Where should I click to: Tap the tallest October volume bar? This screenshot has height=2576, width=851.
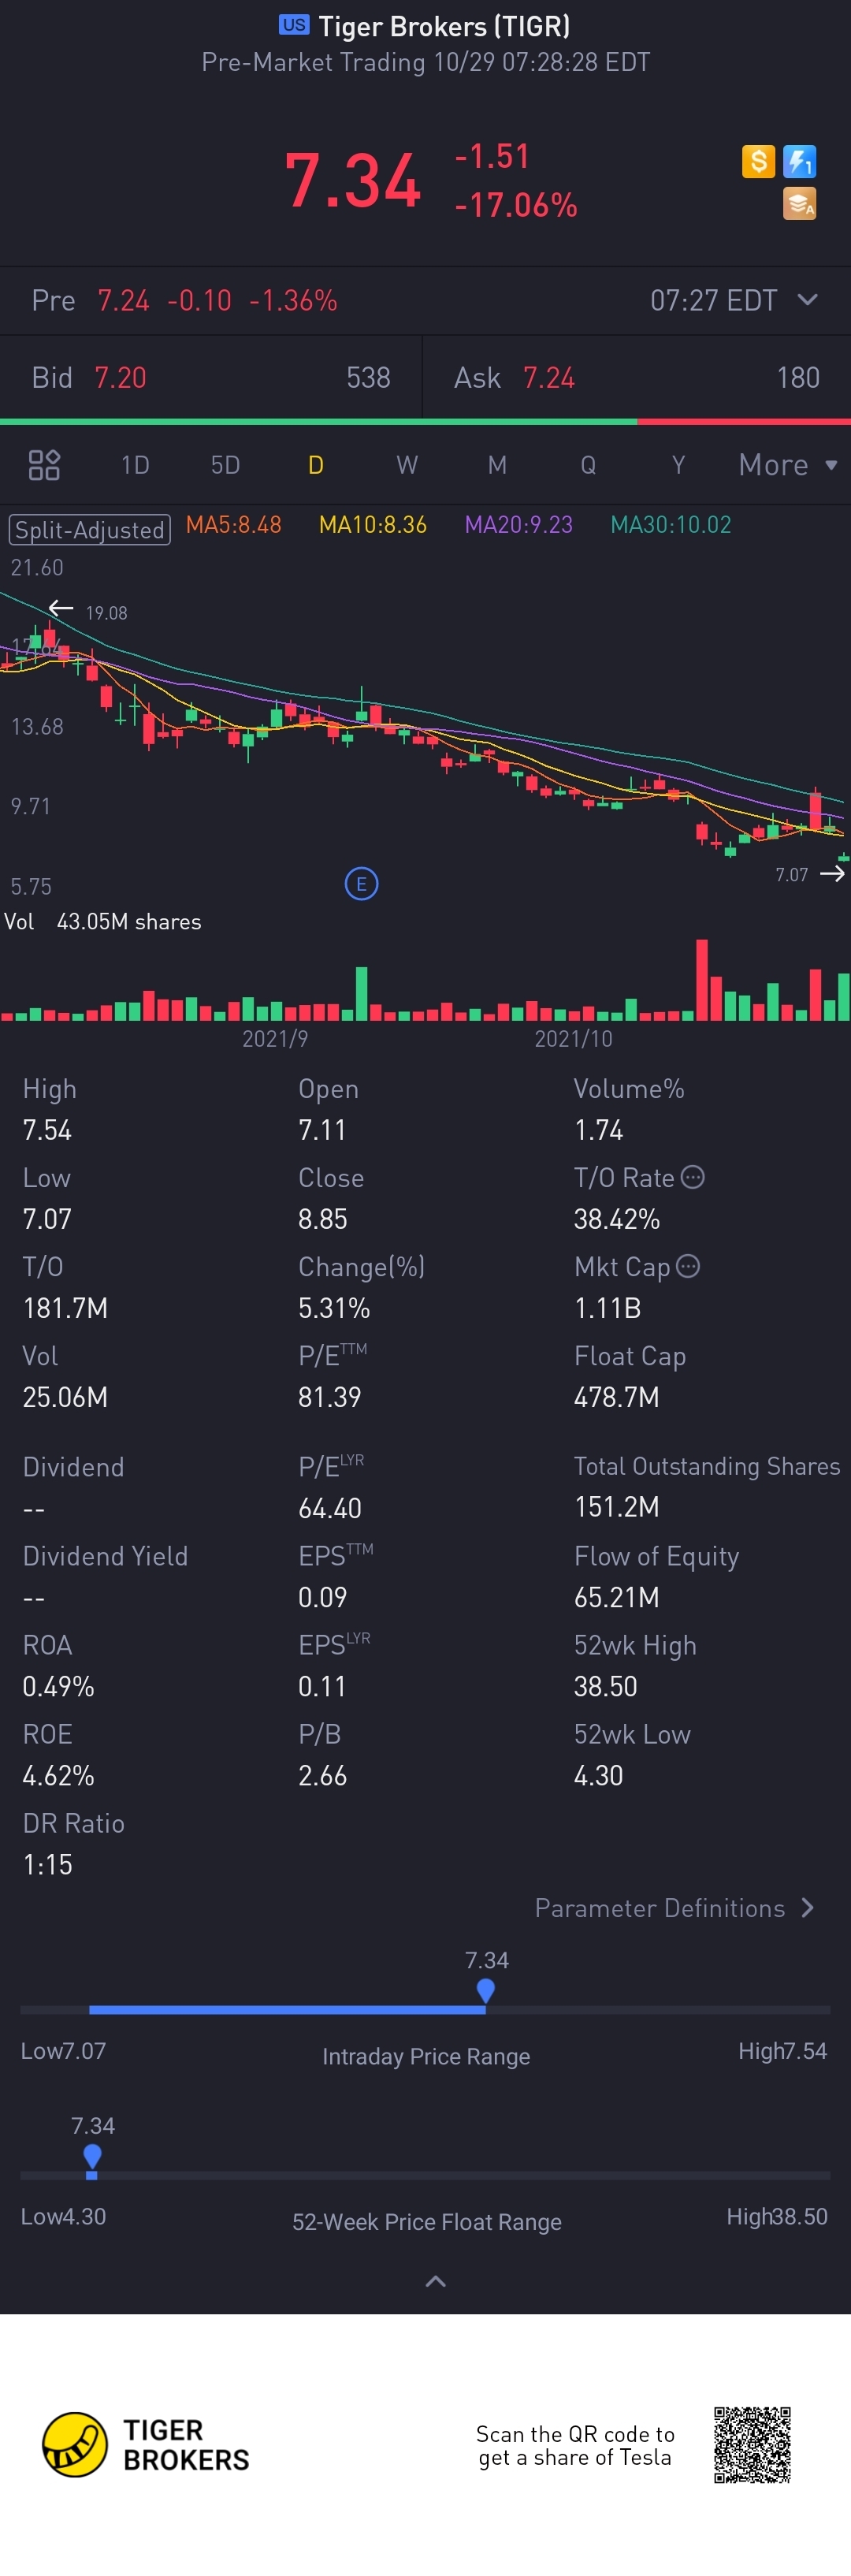click(702, 979)
